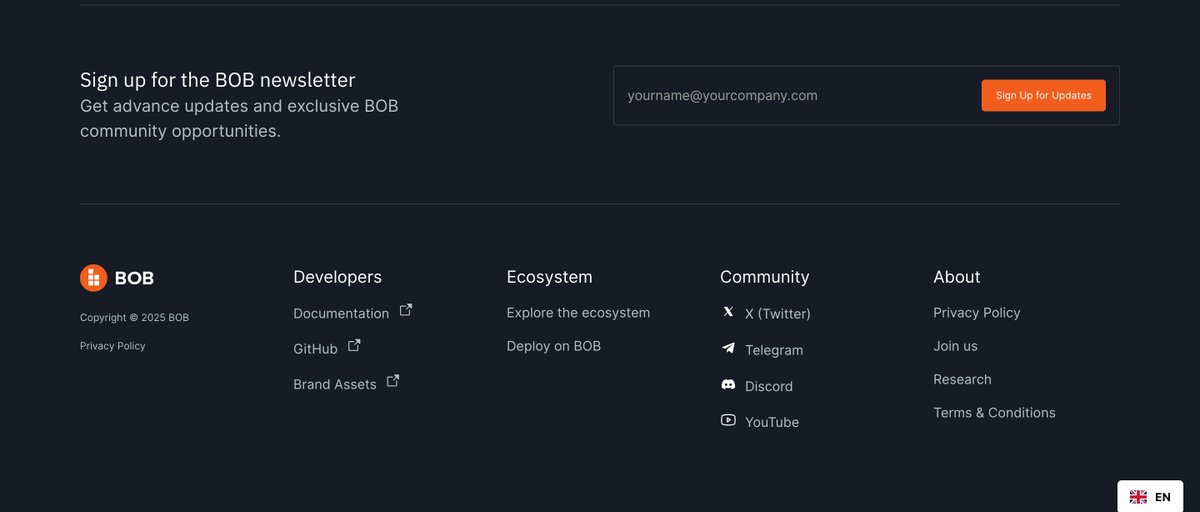View the Terms & Conditions page
1200x512 pixels.
coord(994,413)
